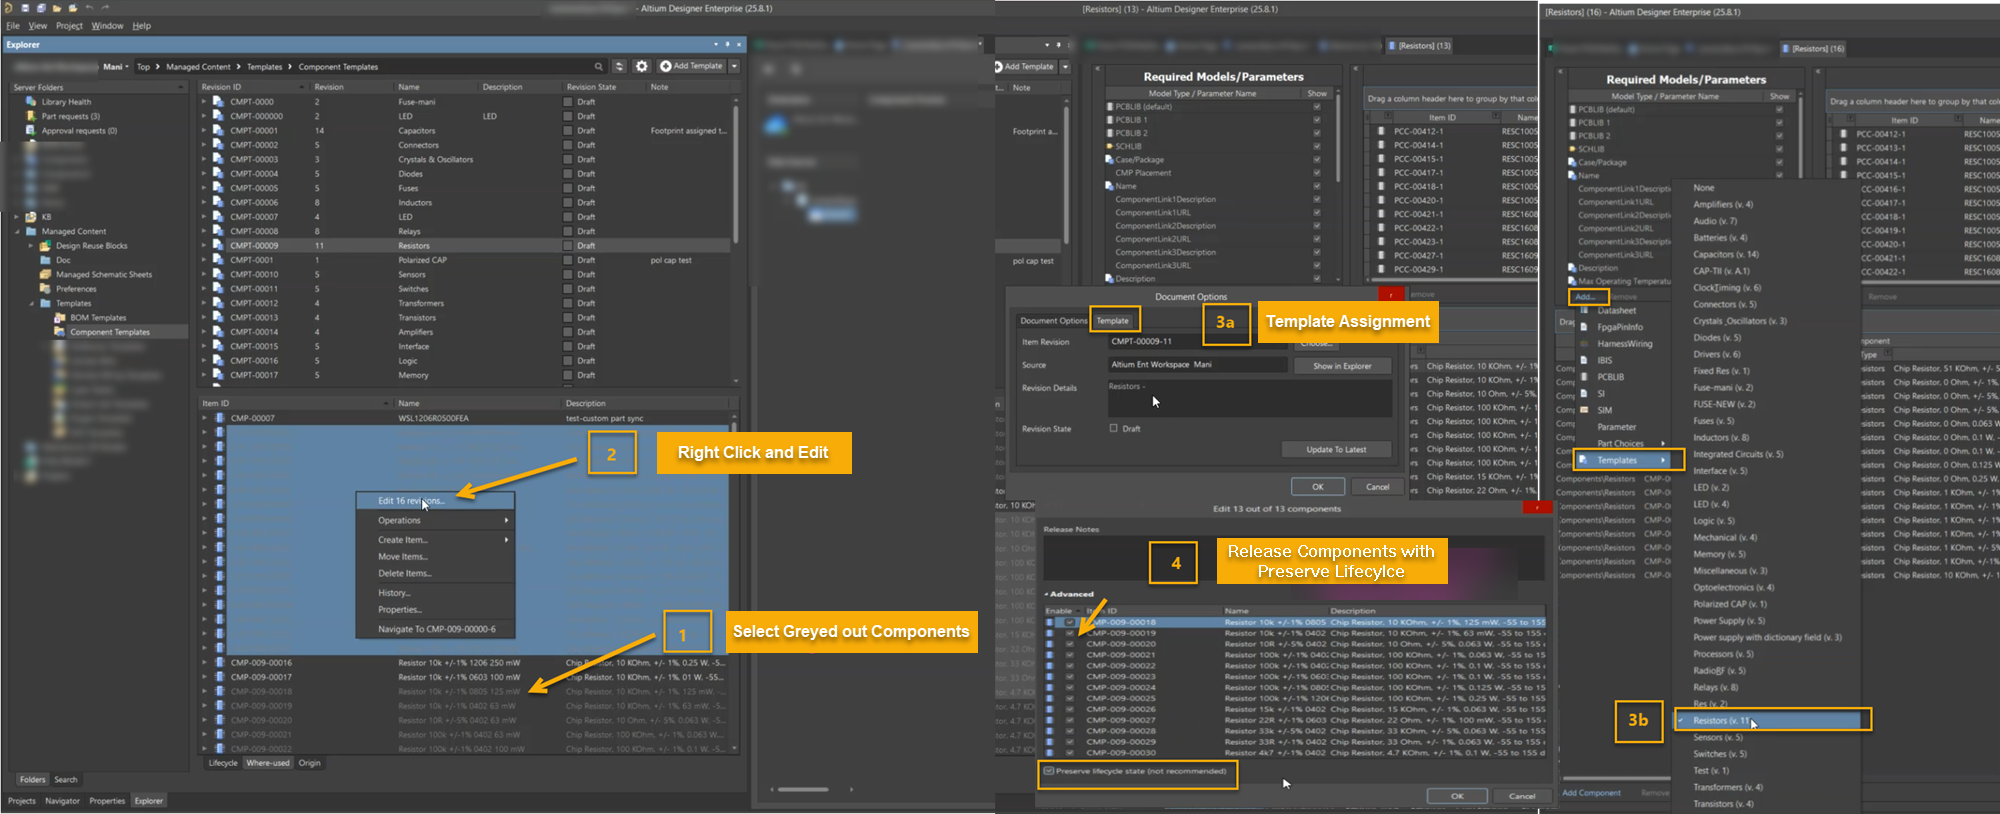Toggle Enable checkbox for CMP-009-00018 in release dialog
This screenshot has height=814, width=2000.
tap(1070, 622)
